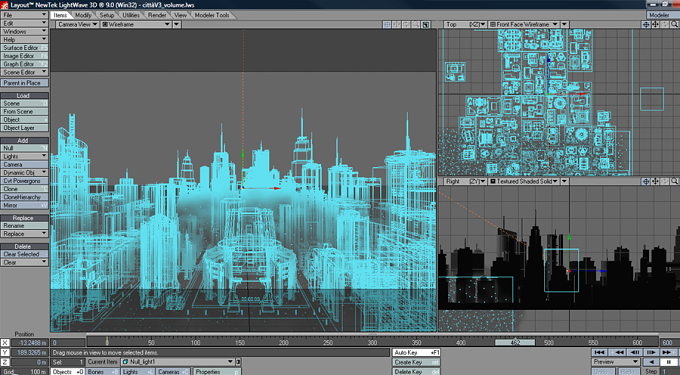Click Cvt Powergons button
680x375 pixels.
coord(24,181)
